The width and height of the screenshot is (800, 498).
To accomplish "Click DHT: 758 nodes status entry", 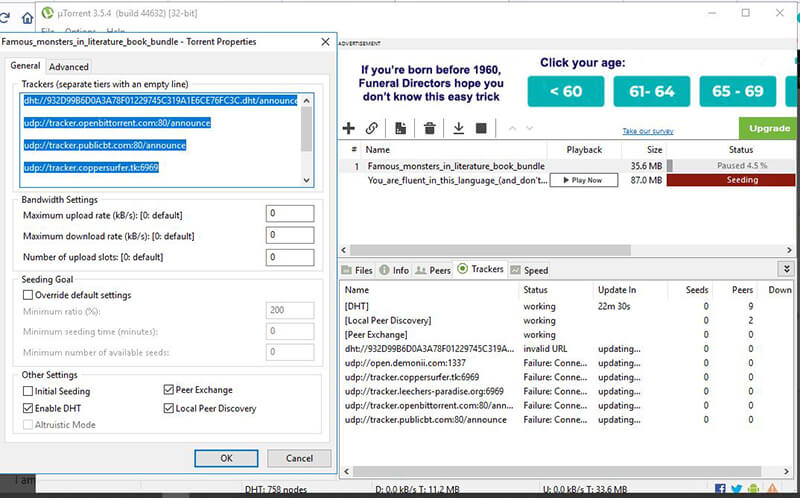I will [x=276, y=490].
